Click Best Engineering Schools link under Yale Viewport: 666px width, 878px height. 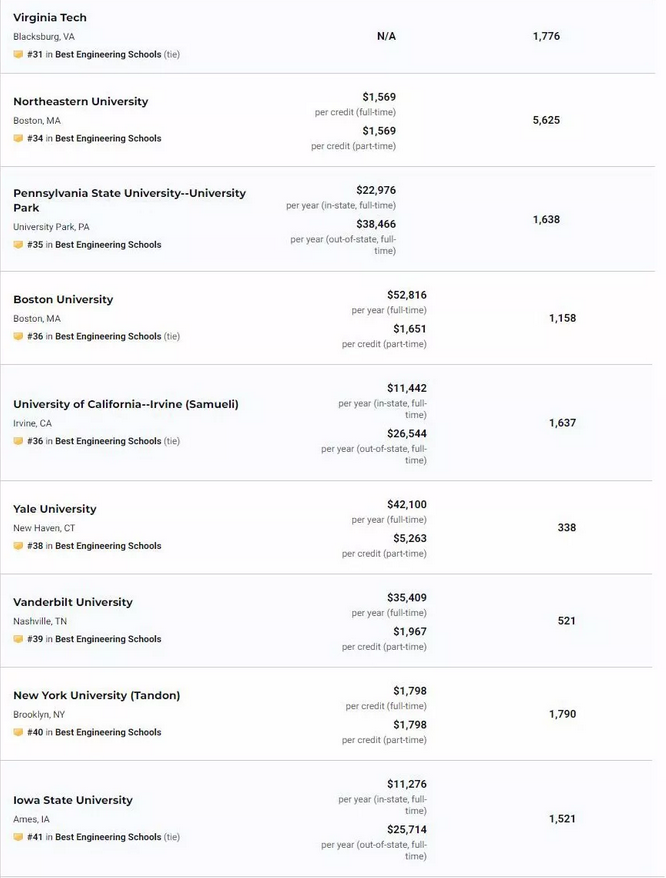tap(108, 546)
